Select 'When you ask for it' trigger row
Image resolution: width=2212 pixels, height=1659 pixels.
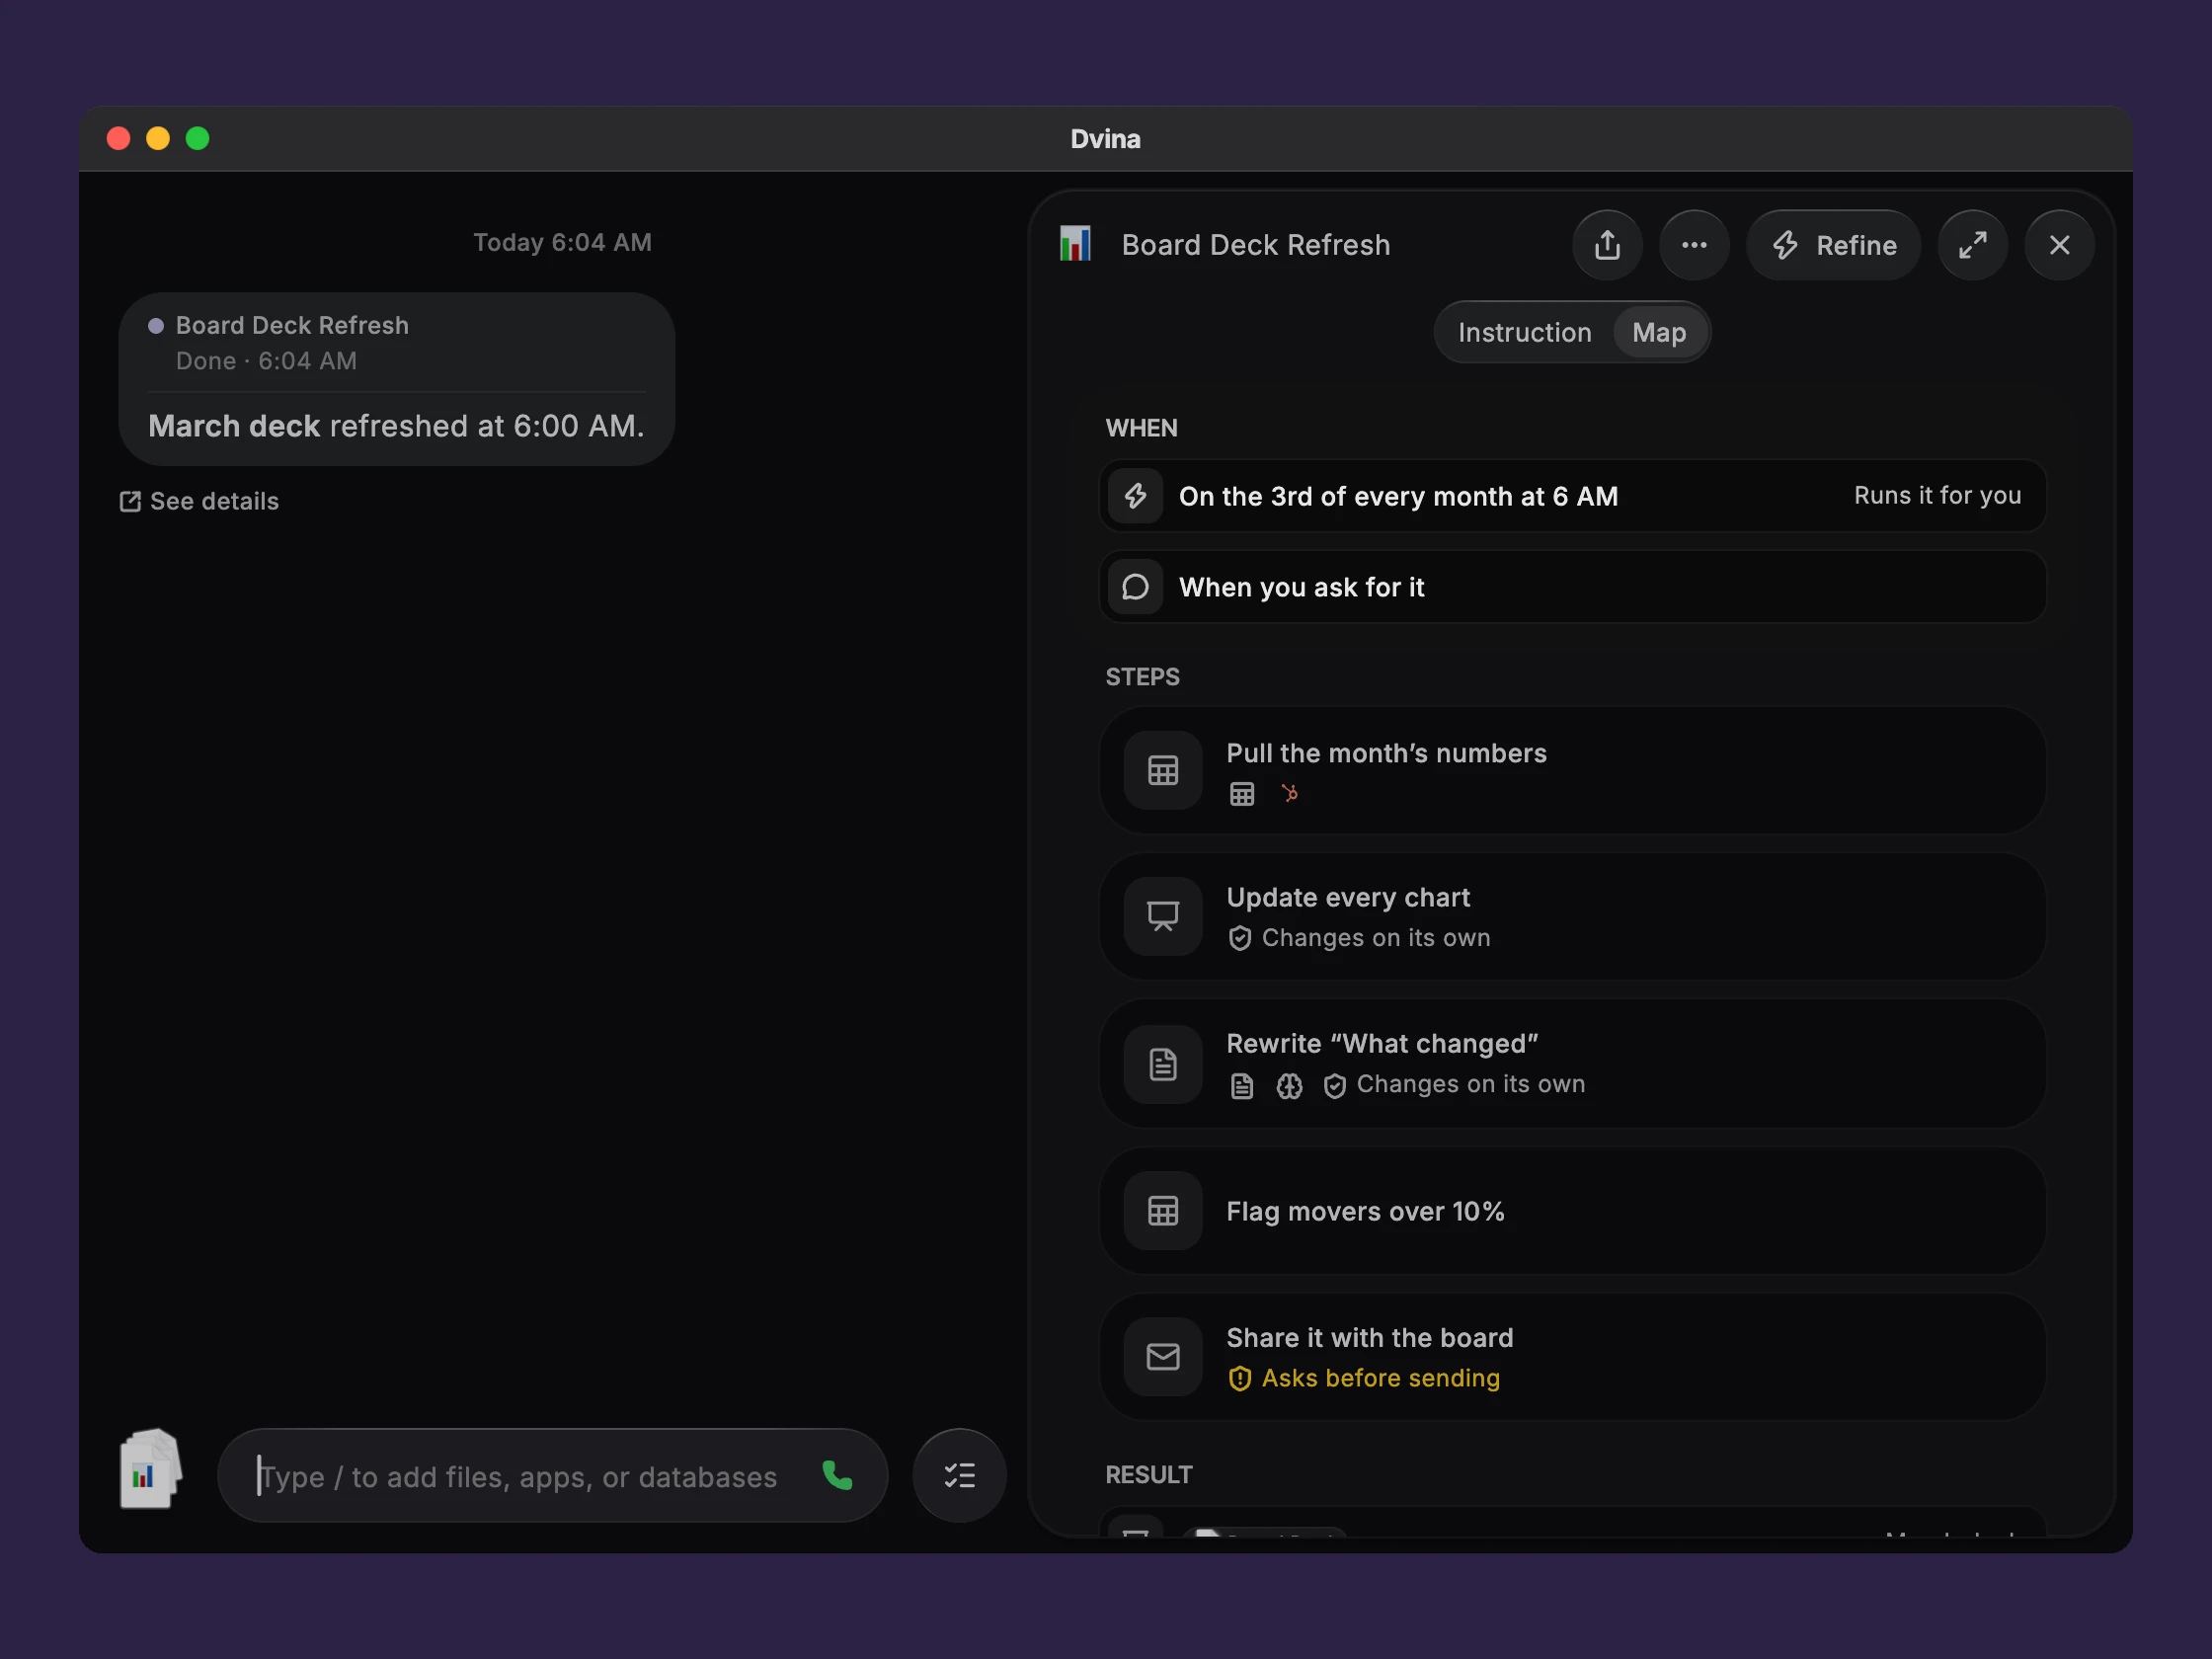coord(1572,587)
